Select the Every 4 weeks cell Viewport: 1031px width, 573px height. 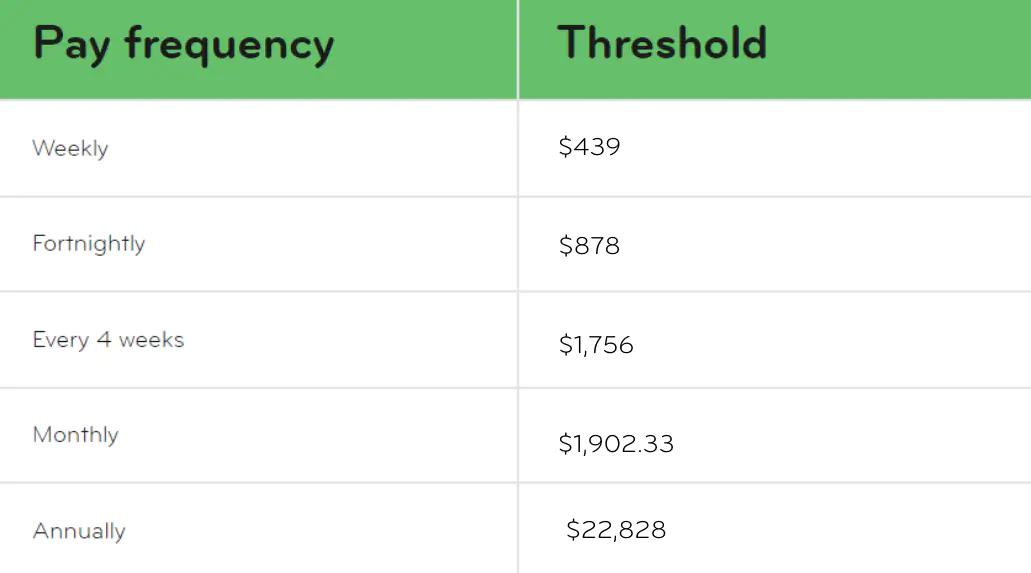(108, 340)
